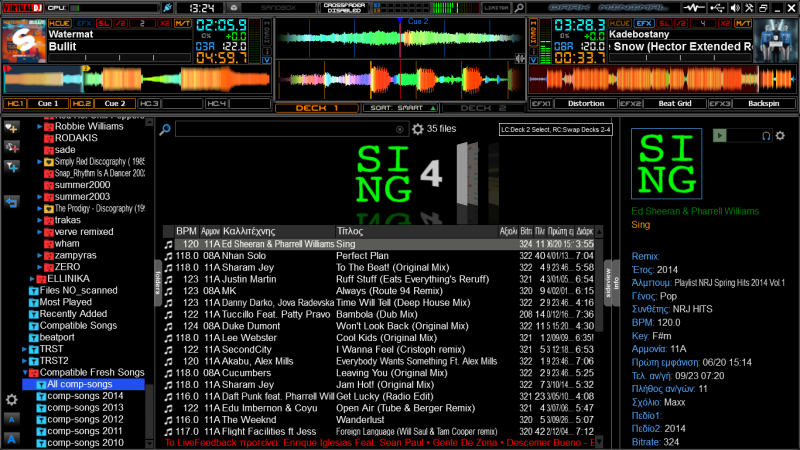Viewport: 800px width, 450px height.
Task: Sort by the BPM column header
Action: click(186, 231)
